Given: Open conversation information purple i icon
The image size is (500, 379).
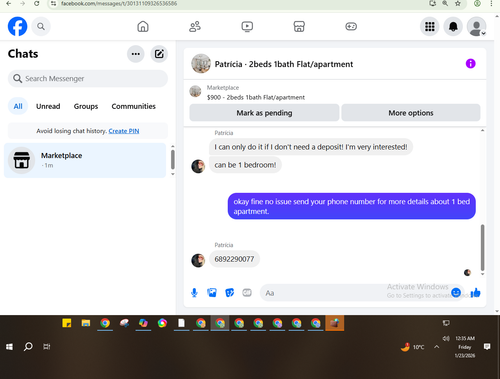Looking at the screenshot, I should pos(470,63).
